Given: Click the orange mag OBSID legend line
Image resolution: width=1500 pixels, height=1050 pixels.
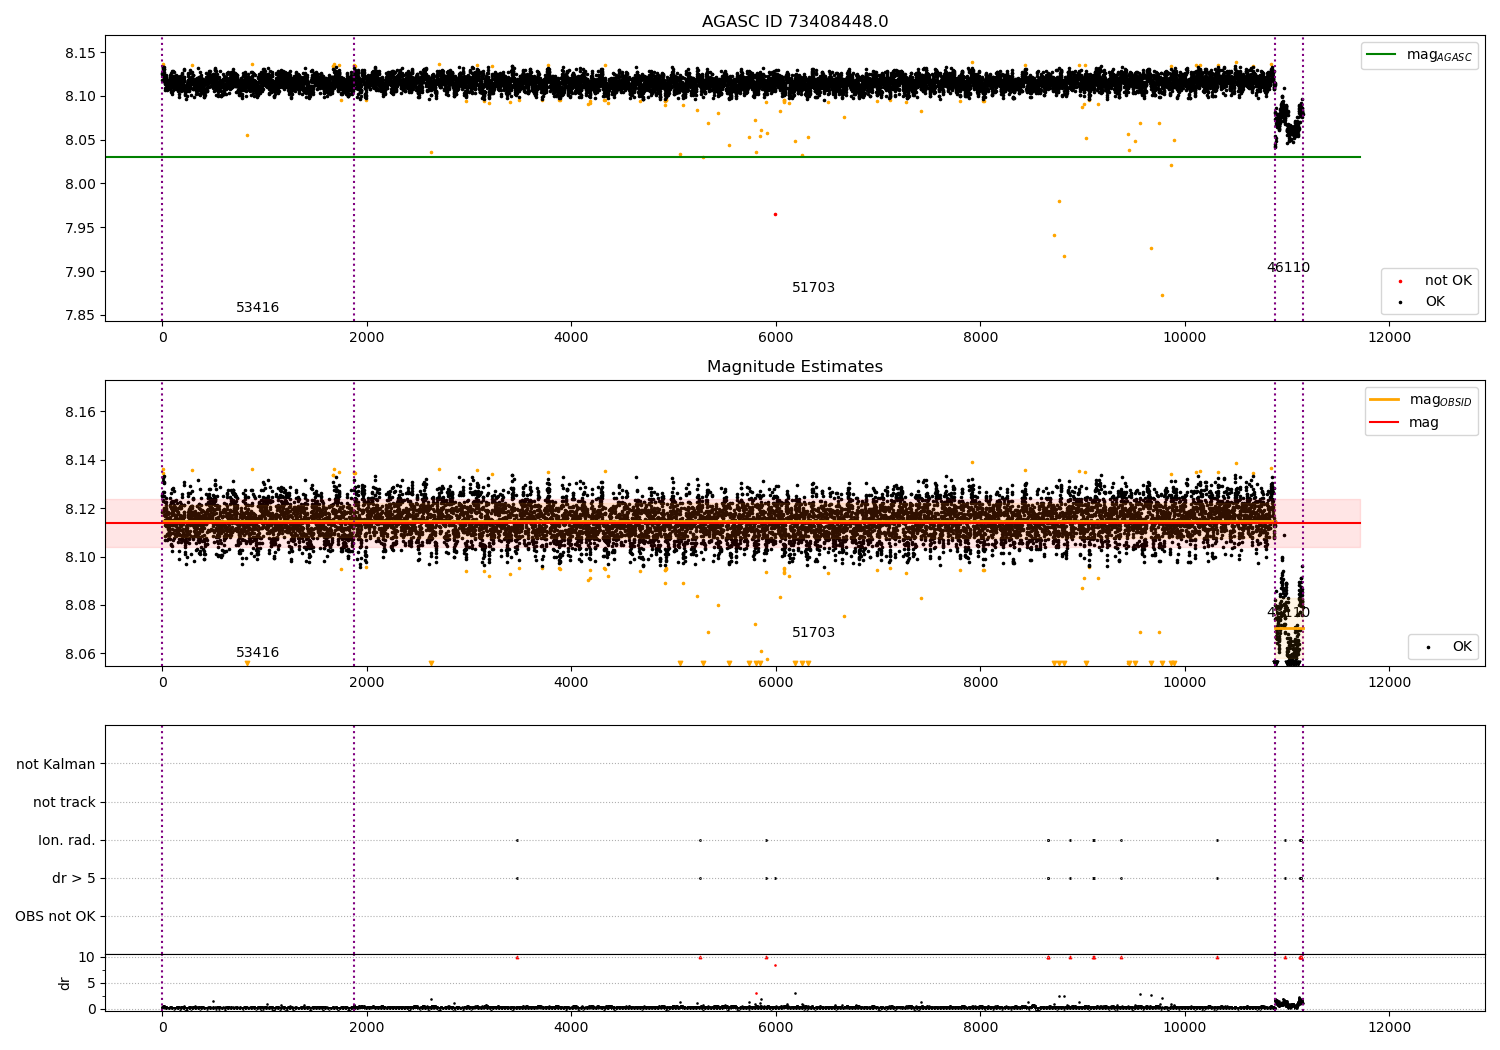Looking at the screenshot, I should pyautogui.click(x=1385, y=400).
